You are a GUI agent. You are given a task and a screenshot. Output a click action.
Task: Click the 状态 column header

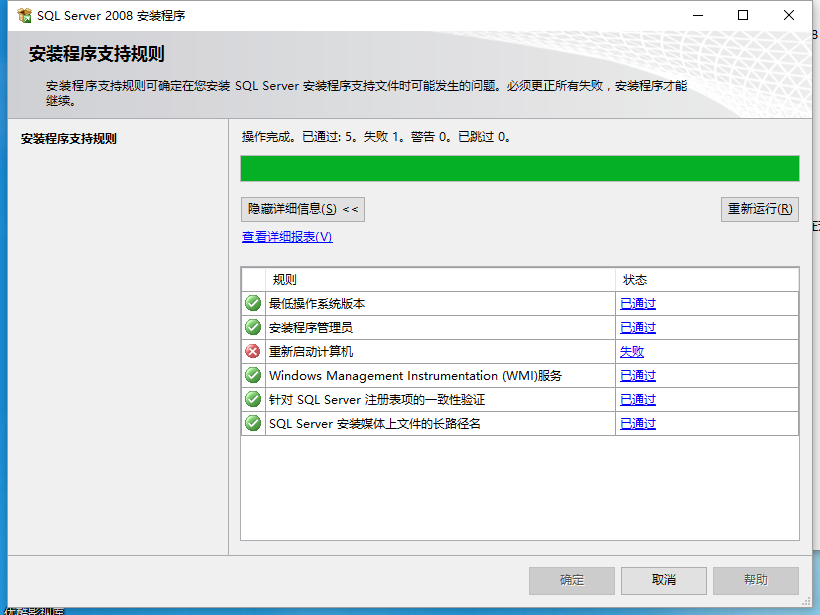click(707, 280)
